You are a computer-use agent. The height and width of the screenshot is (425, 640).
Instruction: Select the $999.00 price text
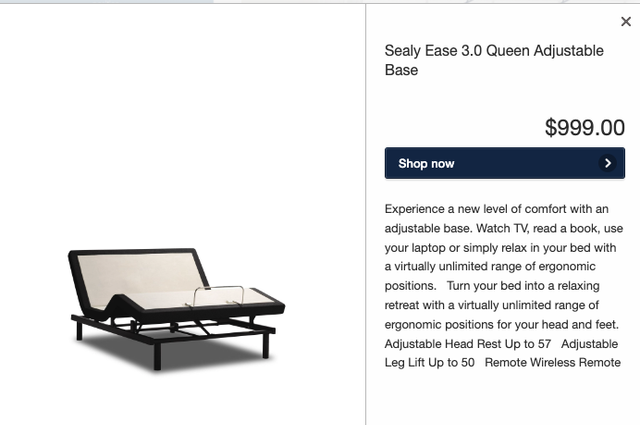click(x=584, y=127)
